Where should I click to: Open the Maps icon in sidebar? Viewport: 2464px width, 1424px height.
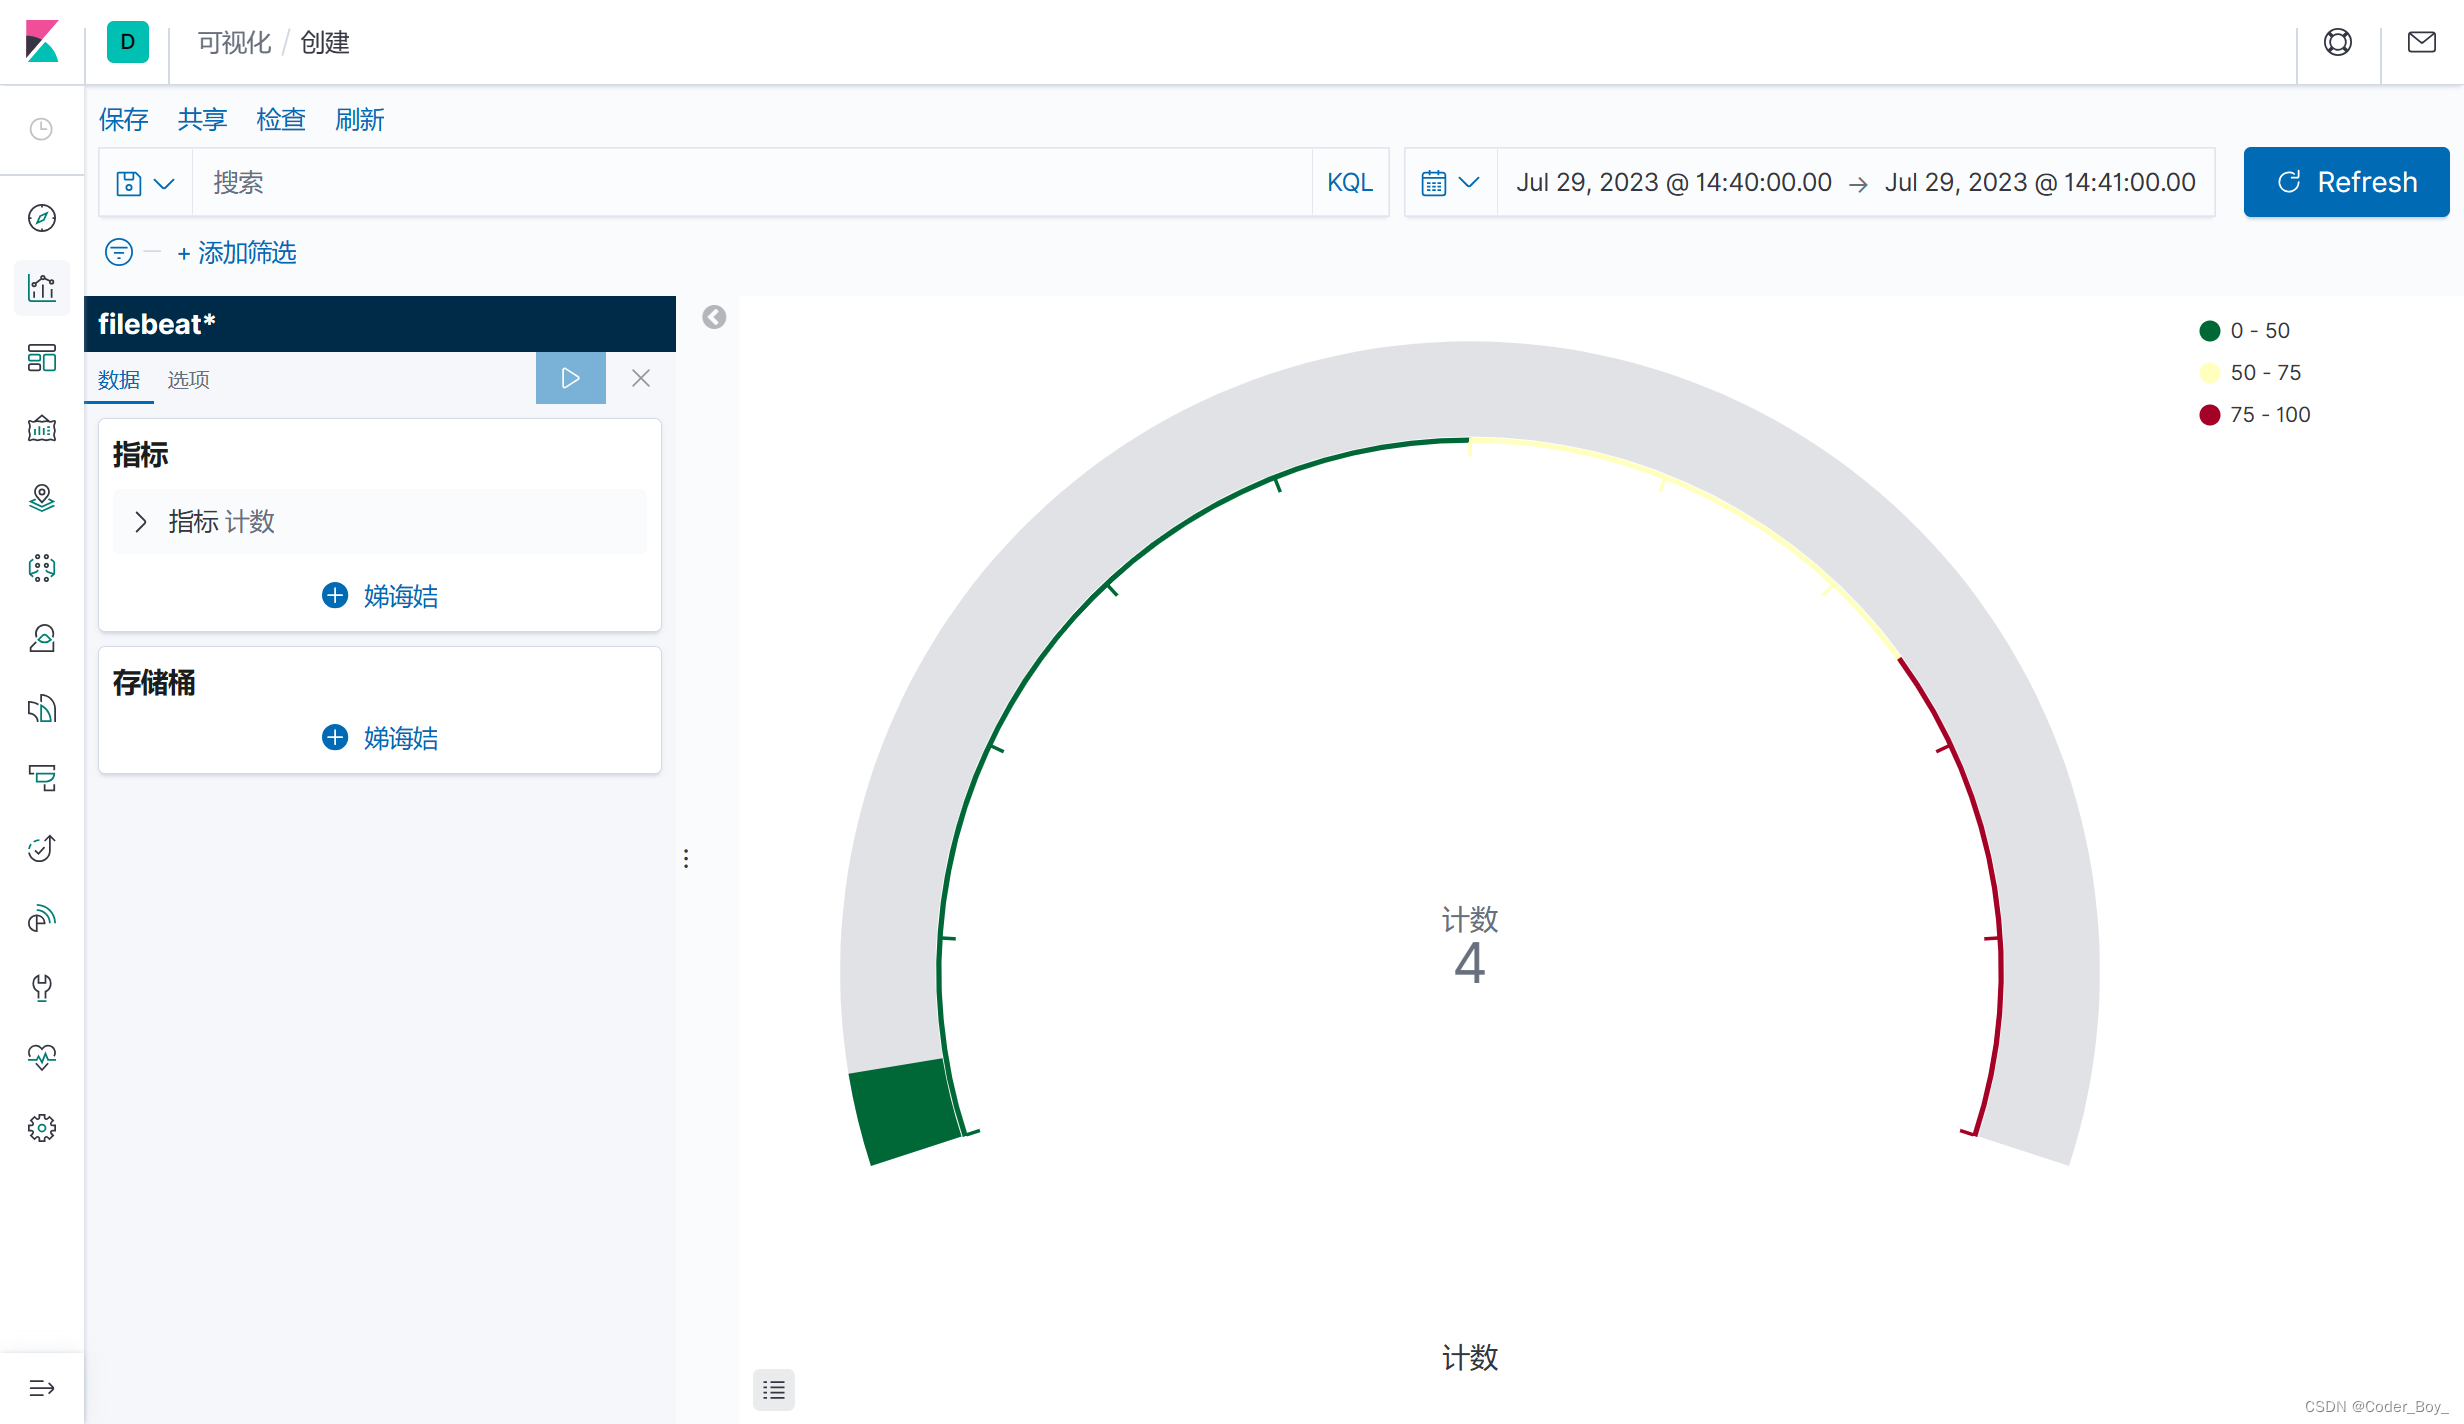(x=42, y=498)
